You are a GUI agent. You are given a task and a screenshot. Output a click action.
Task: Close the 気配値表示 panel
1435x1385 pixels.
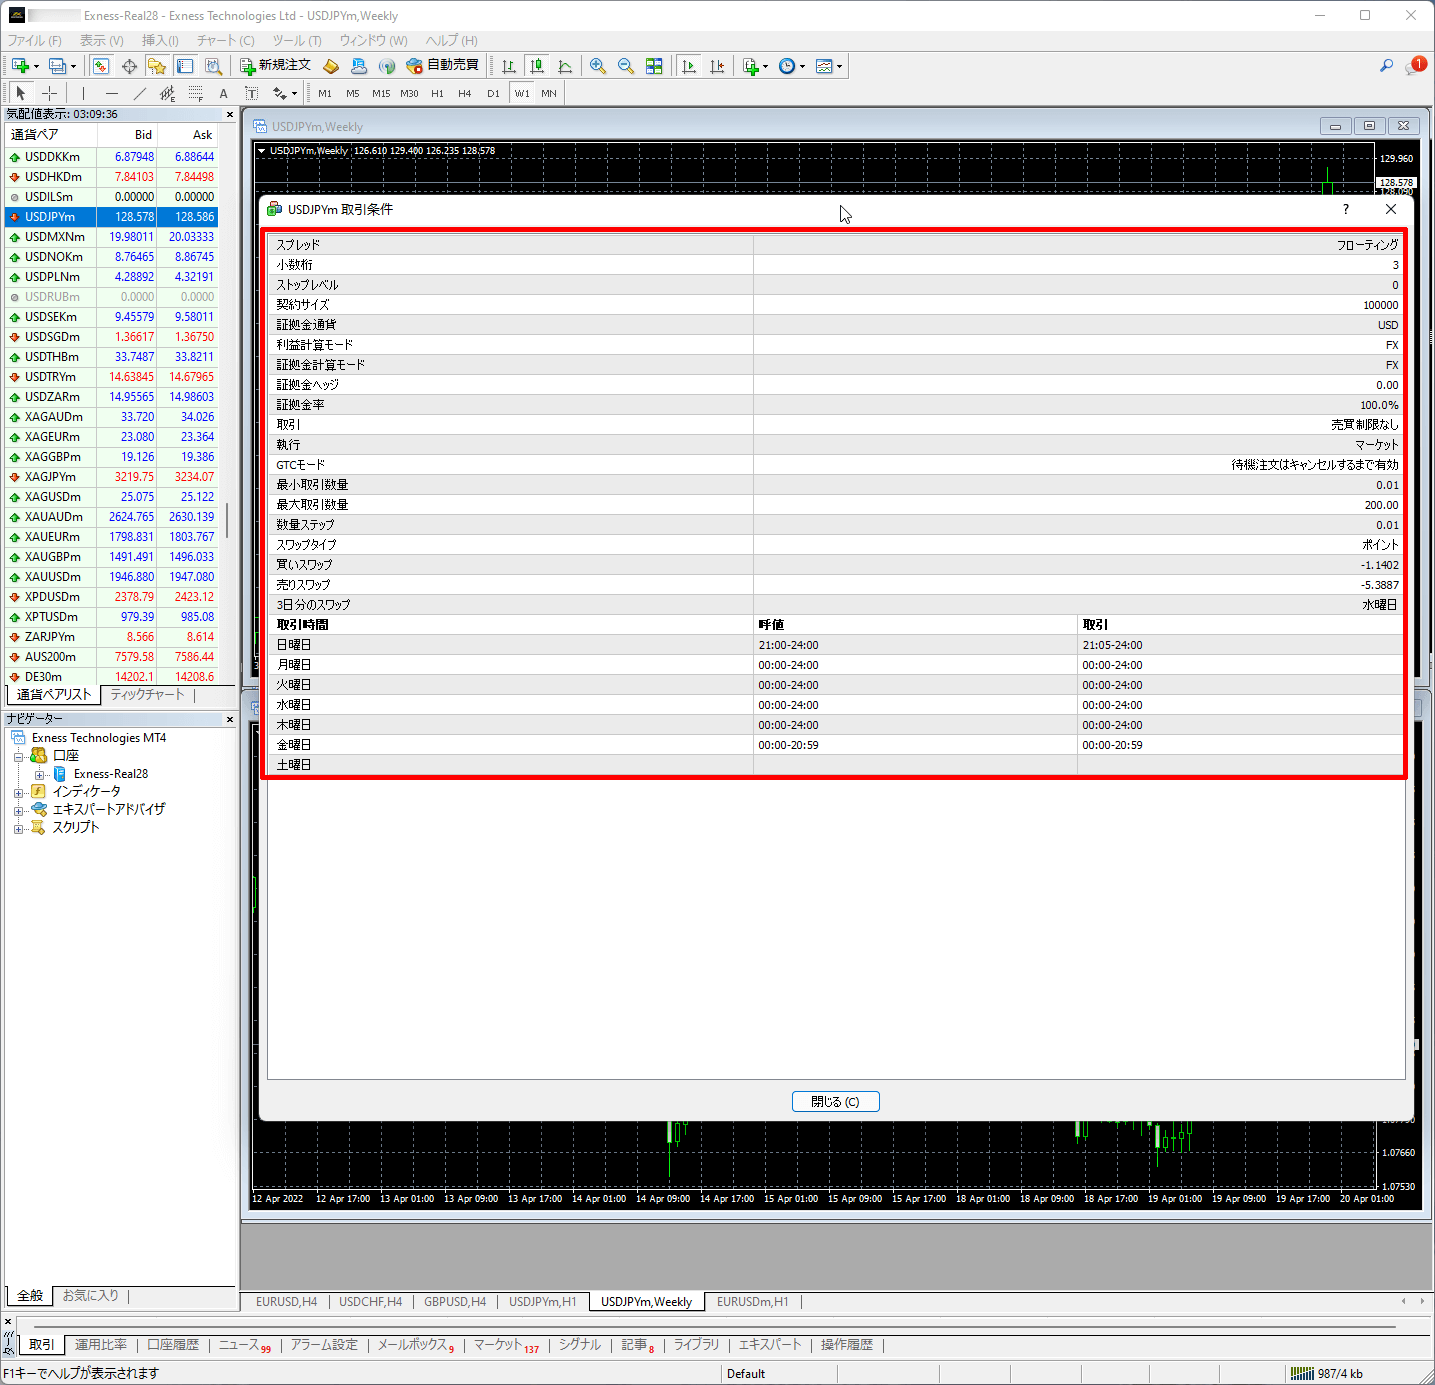coord(229,114)
